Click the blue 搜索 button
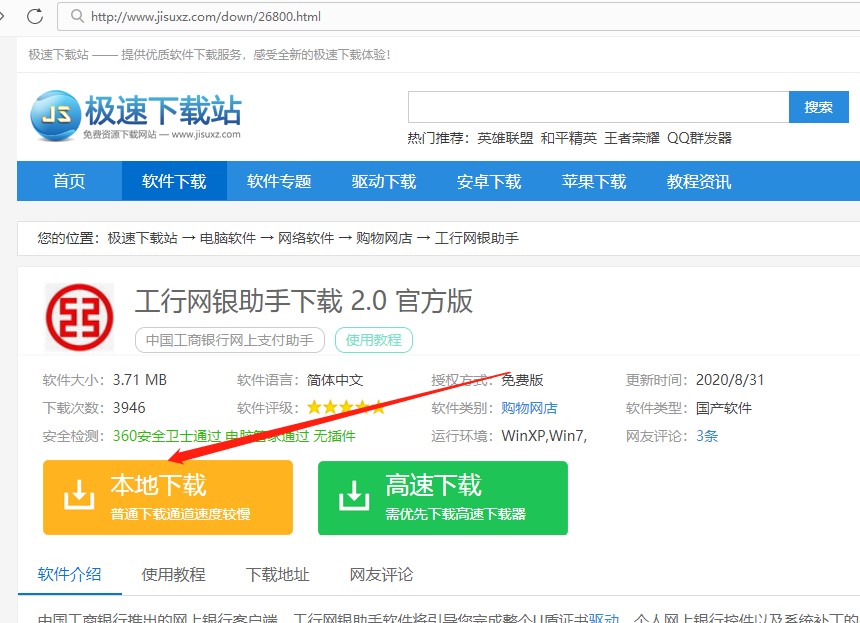 (819, 107)
